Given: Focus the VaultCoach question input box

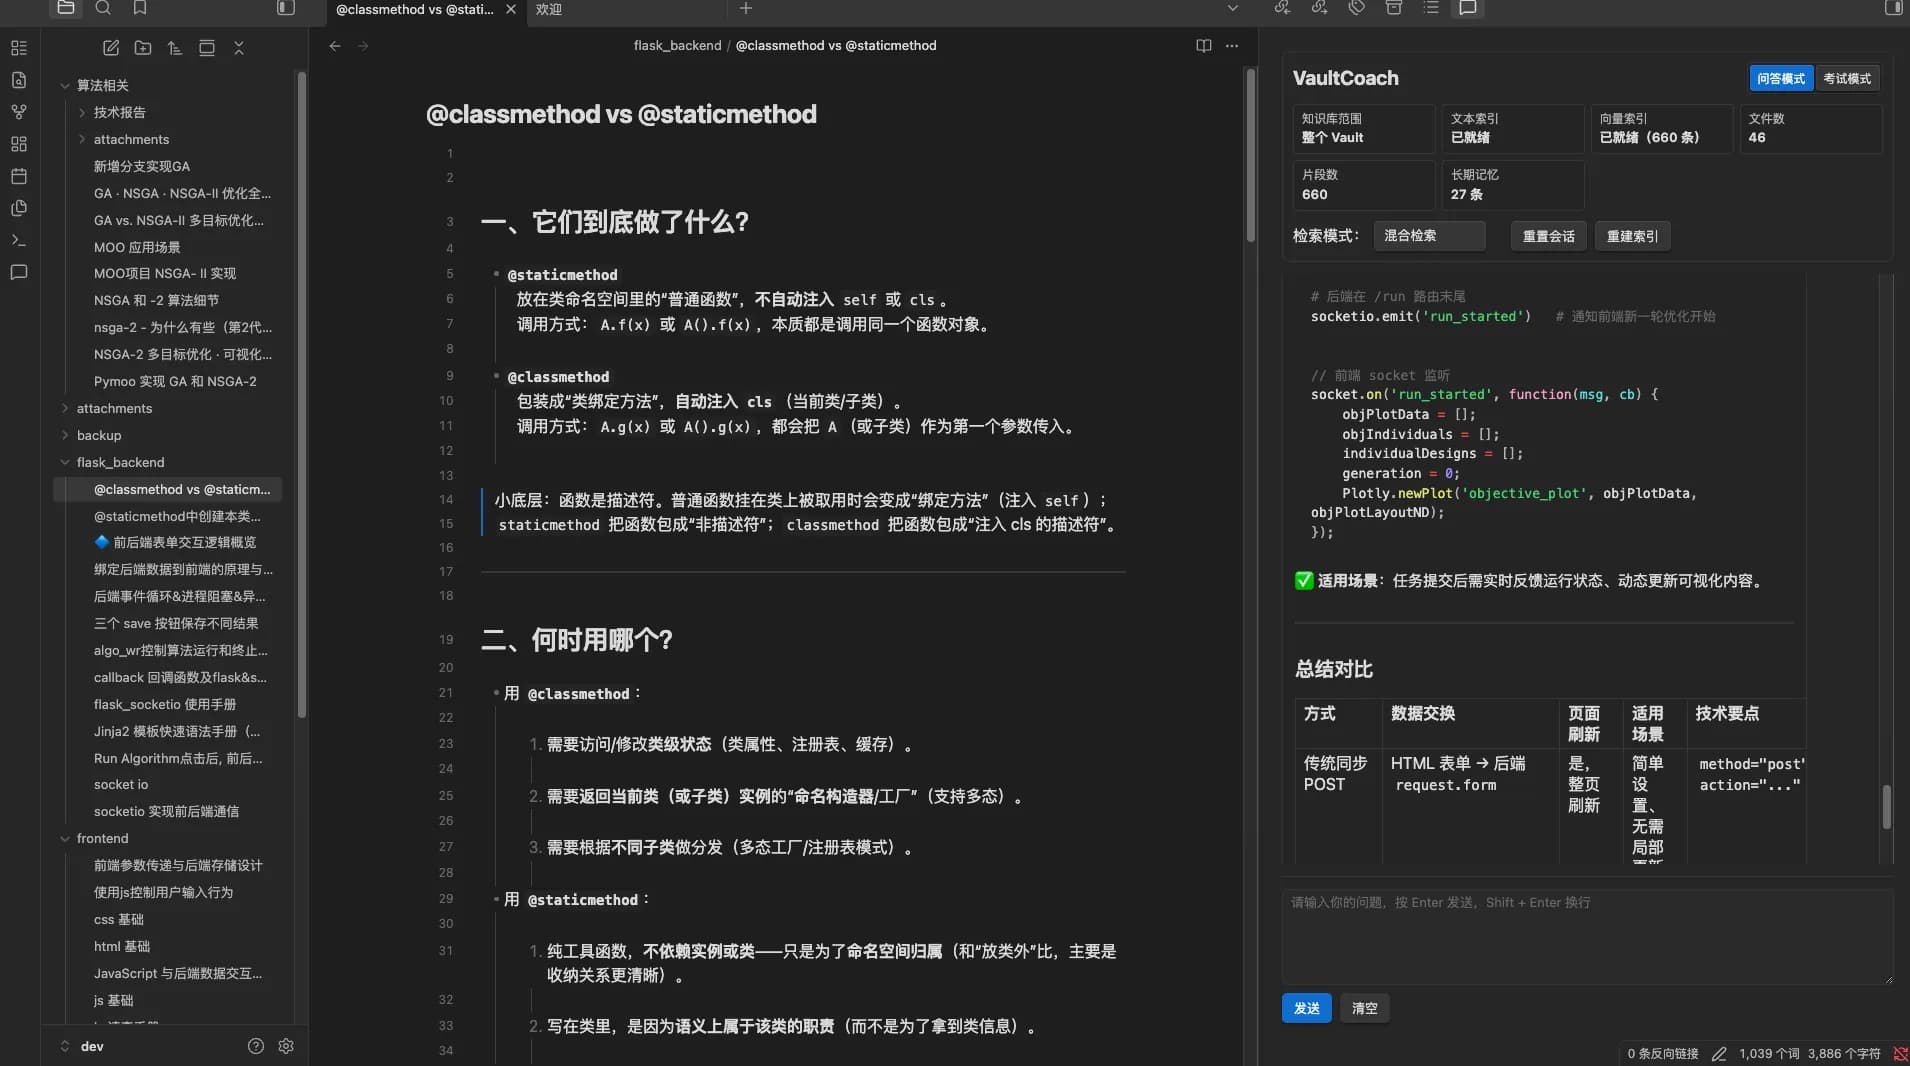Looking at the screenshot, I should 1588,936.
